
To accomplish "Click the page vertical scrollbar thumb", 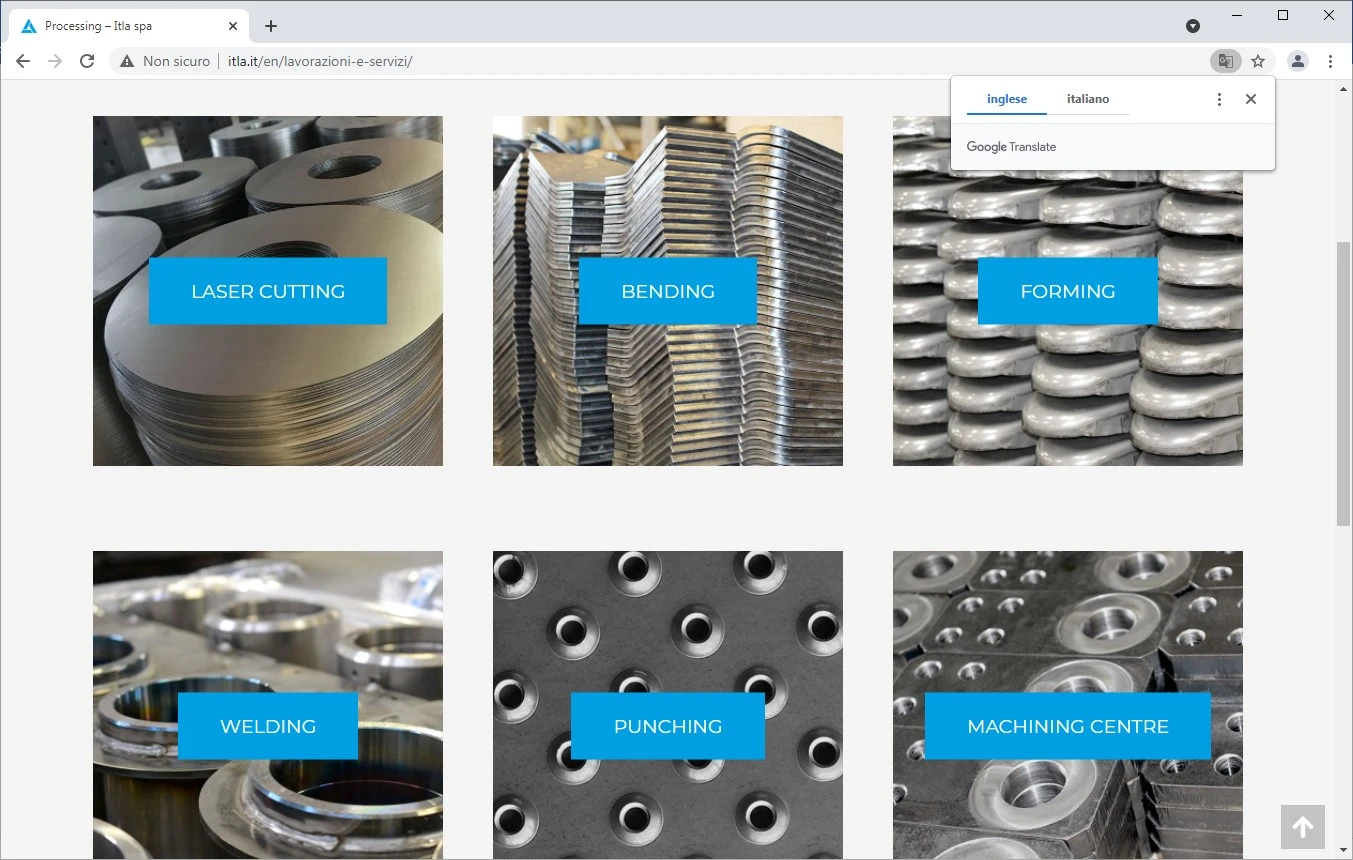I will pos(1344,384).
